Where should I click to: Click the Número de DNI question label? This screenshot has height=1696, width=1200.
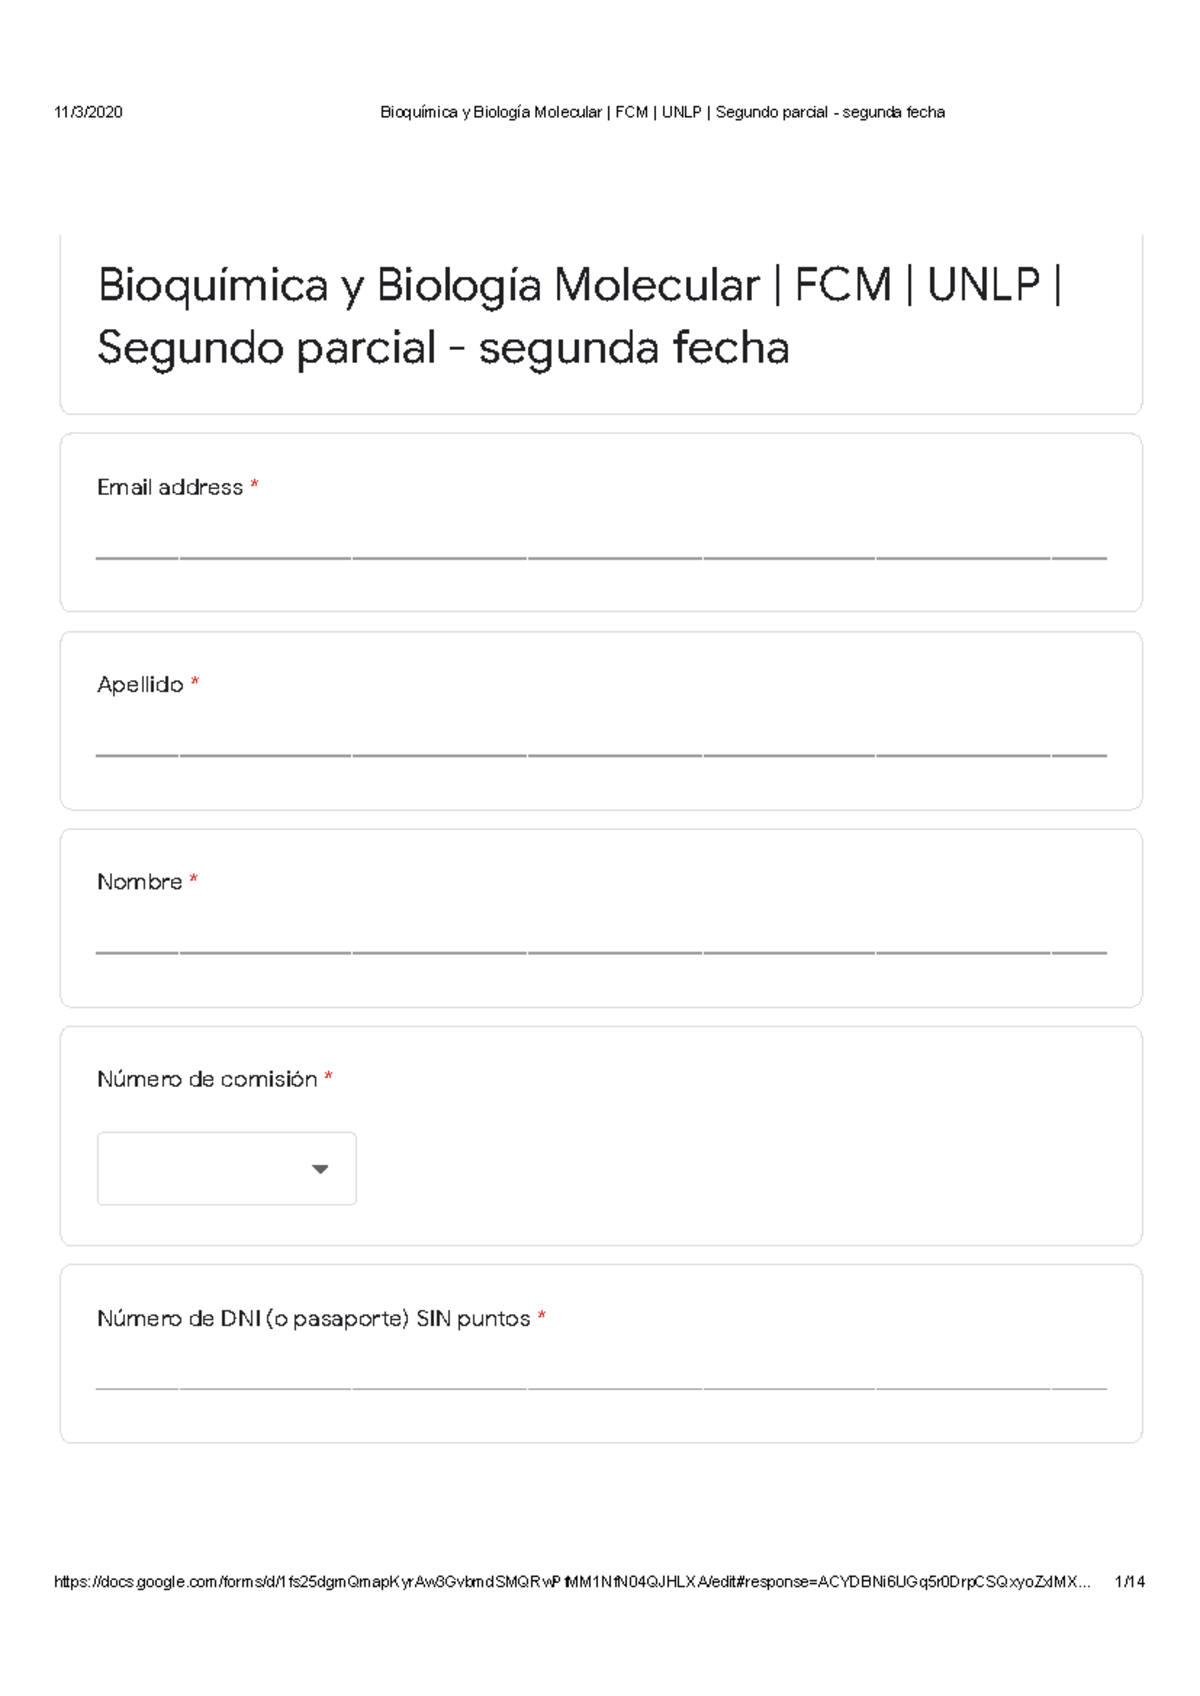315,1318
